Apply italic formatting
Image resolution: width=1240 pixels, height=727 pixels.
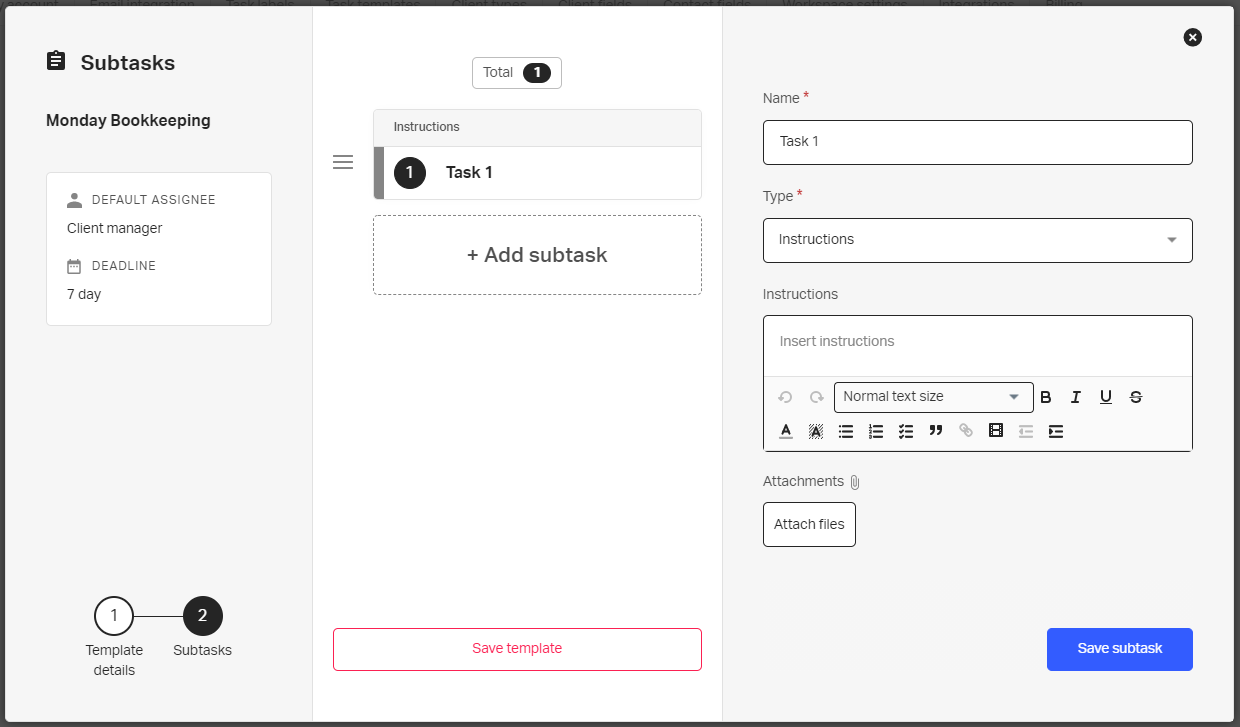tap(1076, 397)
